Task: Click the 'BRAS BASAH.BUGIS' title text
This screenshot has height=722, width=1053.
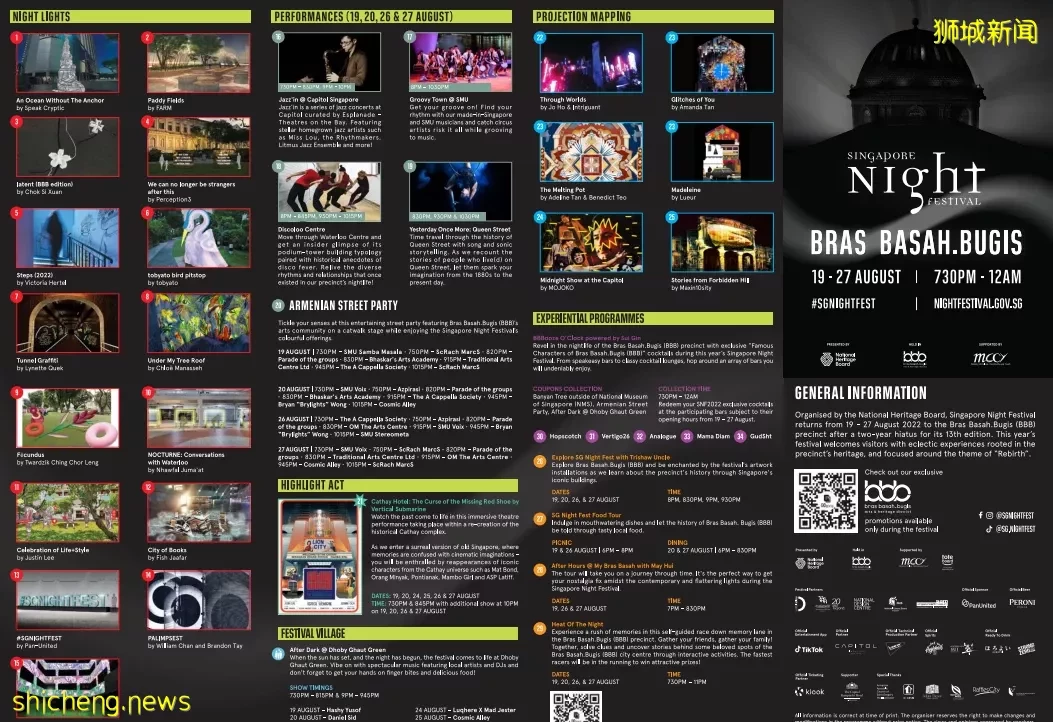Action: [916, 243]
